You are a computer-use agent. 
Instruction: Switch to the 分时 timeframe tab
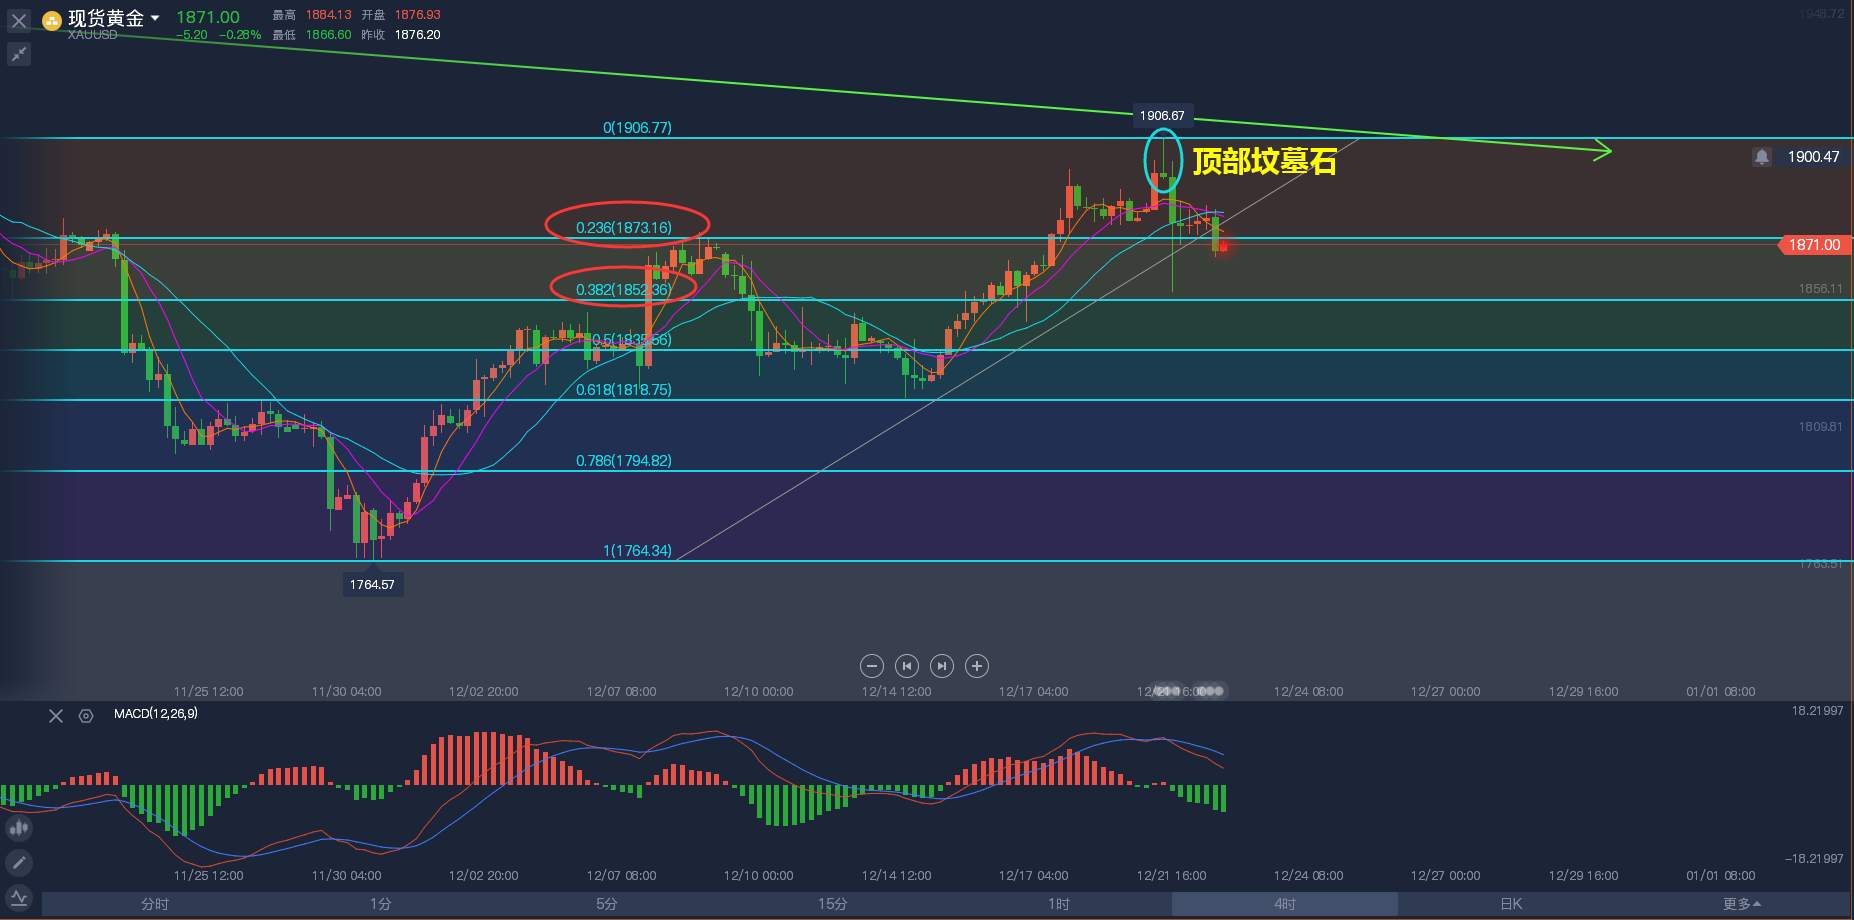tap(155, 904)
